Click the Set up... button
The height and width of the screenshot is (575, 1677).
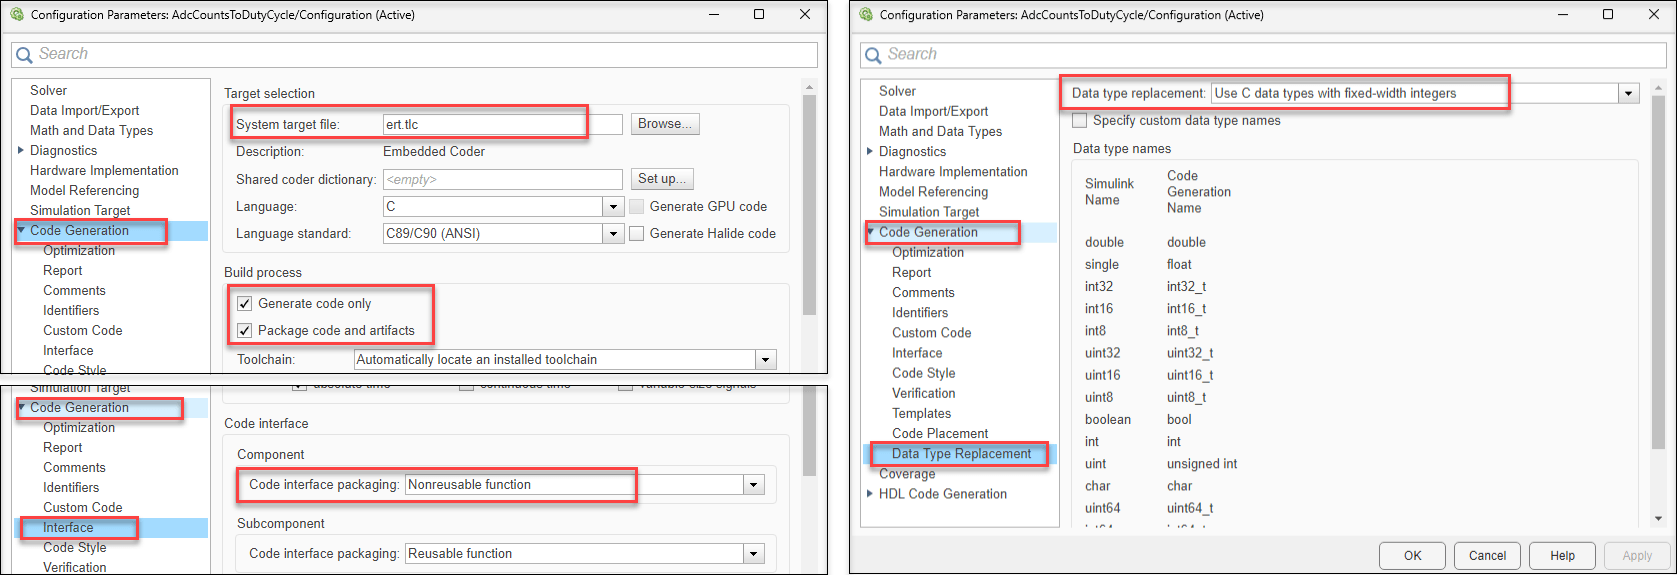(x=662, y=179)
